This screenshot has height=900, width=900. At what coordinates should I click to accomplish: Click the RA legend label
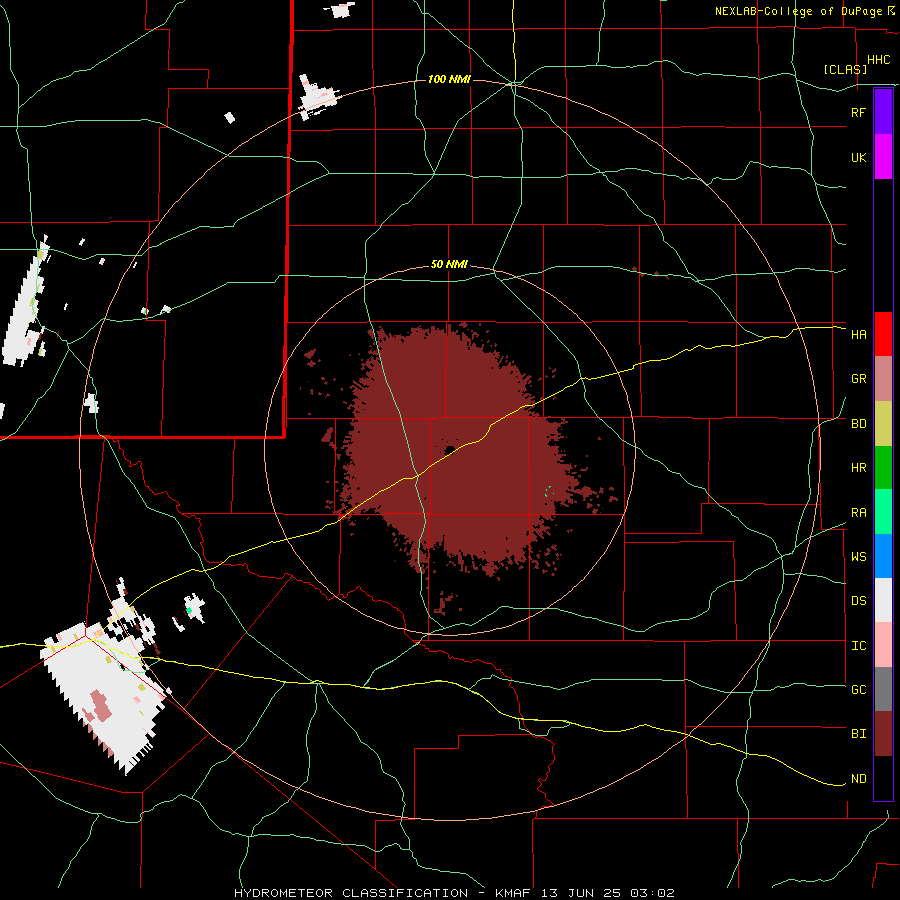pyautogui.click(x=858, y=513)
